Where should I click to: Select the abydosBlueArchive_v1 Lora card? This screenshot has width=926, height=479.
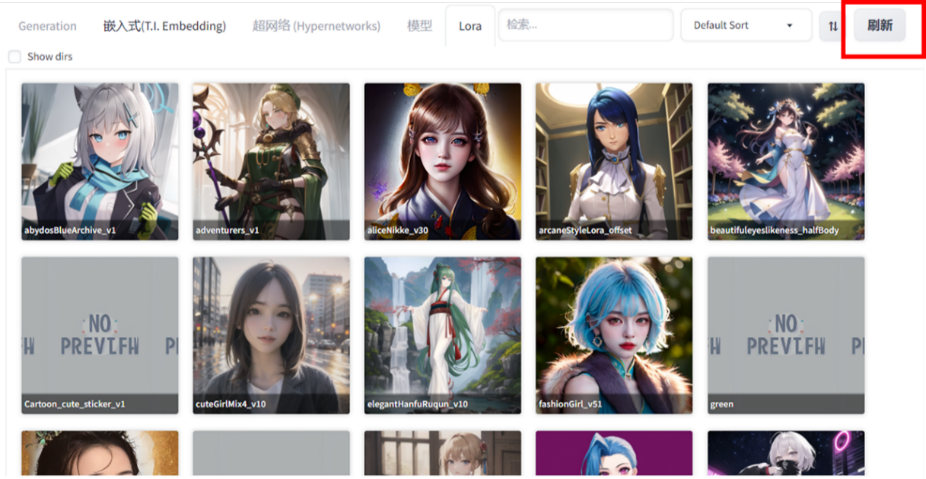(x=100, y=161)
